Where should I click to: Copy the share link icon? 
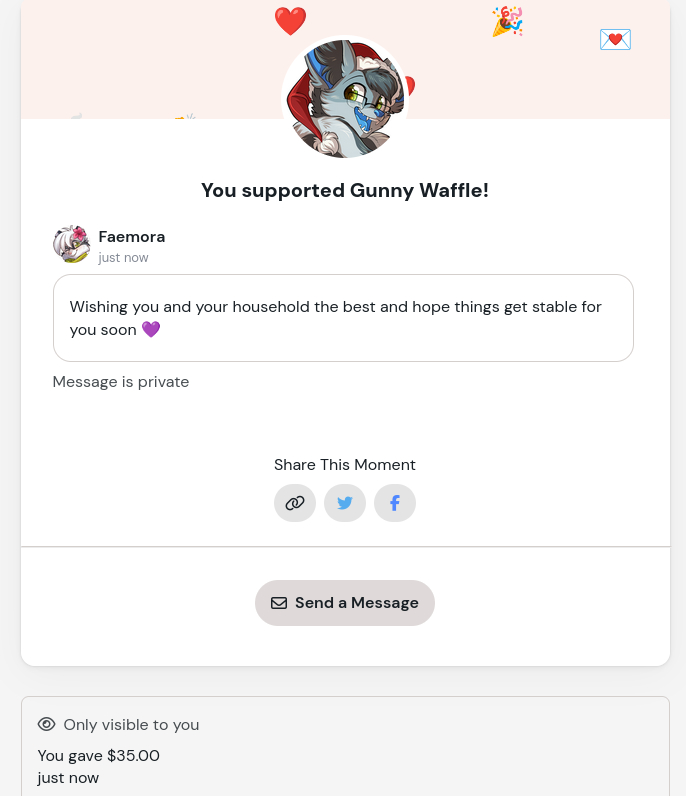(x=295, y=503)
